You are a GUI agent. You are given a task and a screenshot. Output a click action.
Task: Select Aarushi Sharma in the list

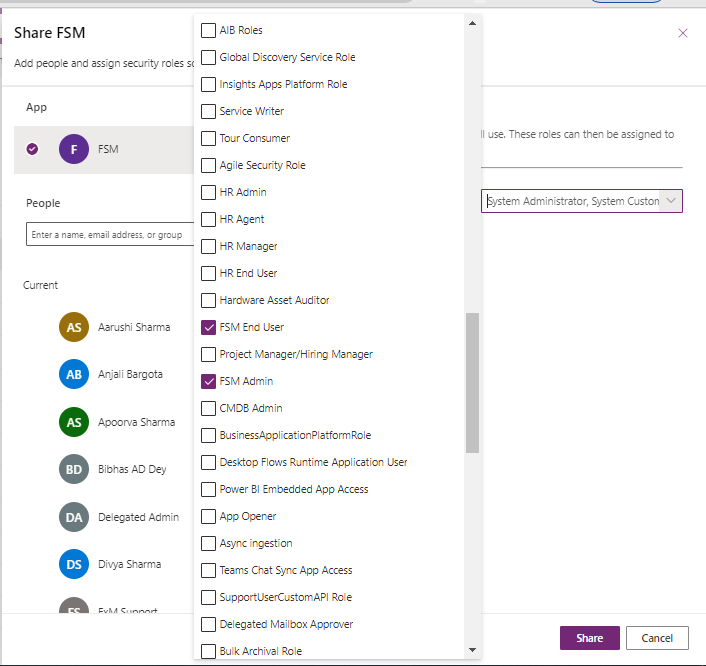point(134,327)
